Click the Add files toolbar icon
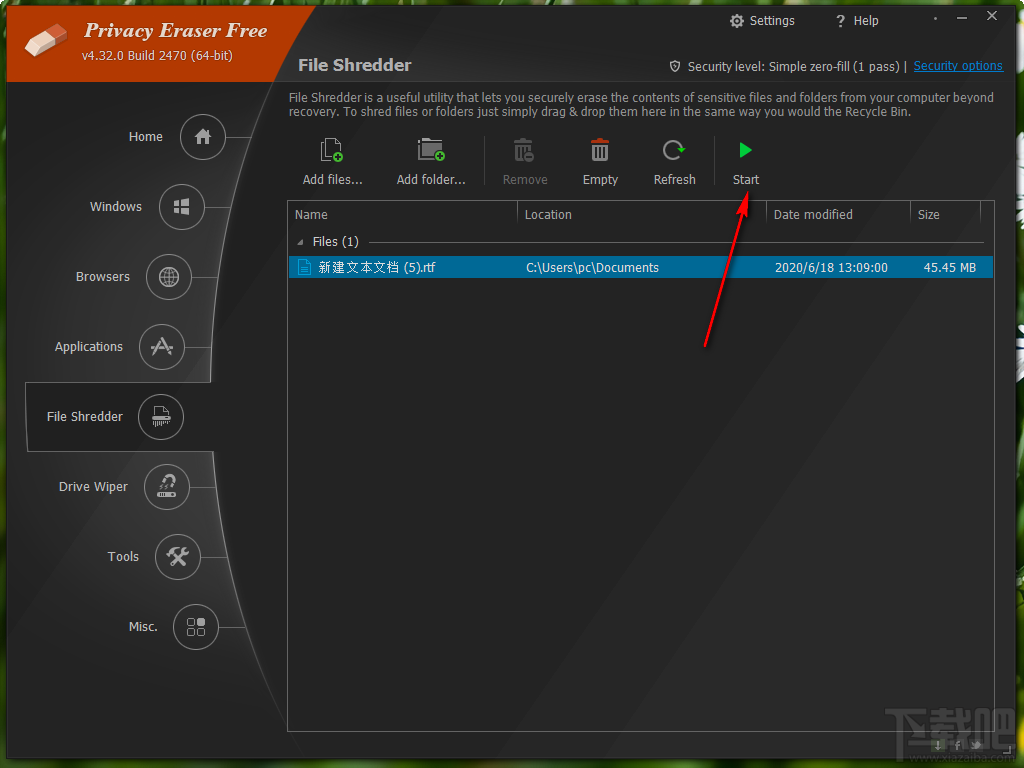Image resolution: width=1024 pixels, height=768 pixels. [x=331, y=149]
